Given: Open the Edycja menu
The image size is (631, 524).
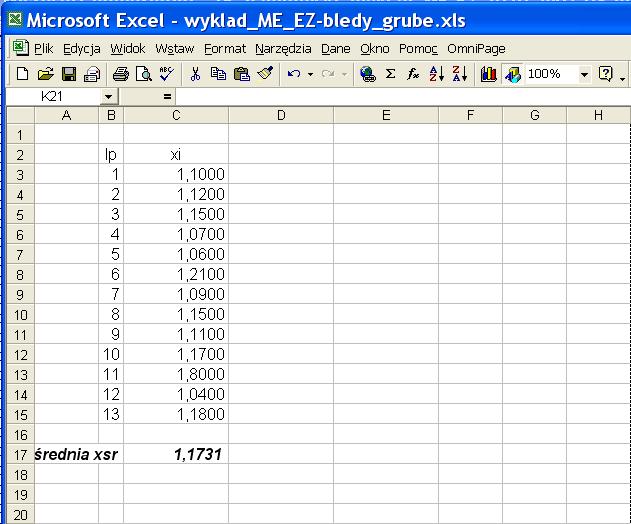Looking at the screenshot, I should tap(82, 49).
